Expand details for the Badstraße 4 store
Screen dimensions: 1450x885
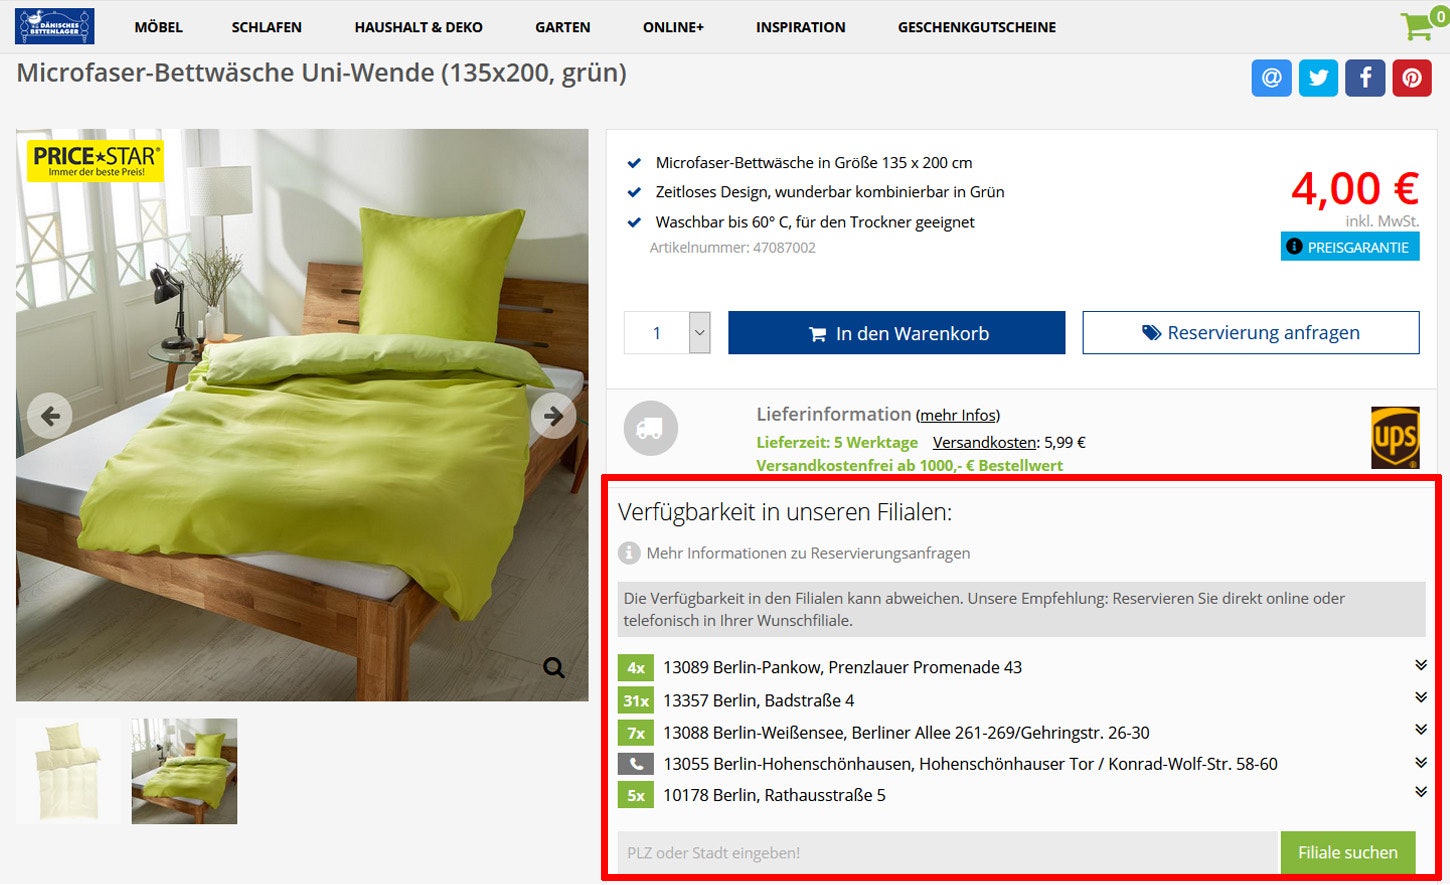[x=1421, y=696]
